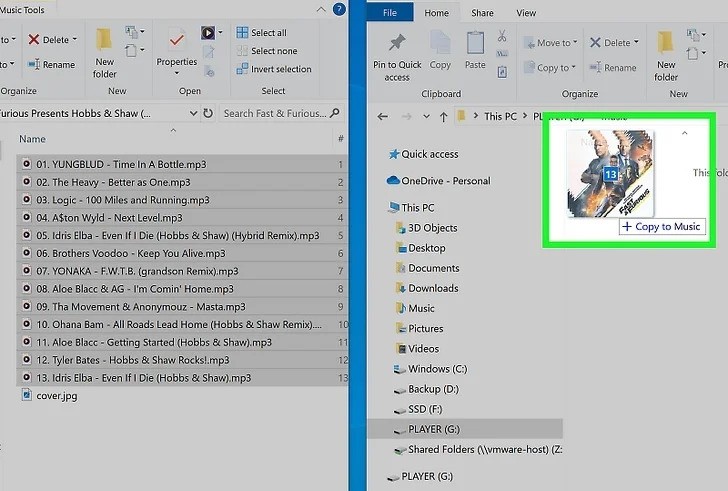Click the Search Fast & Furious field
The image size is (728, 491).
pyautogui.click(x=281, y=113)
